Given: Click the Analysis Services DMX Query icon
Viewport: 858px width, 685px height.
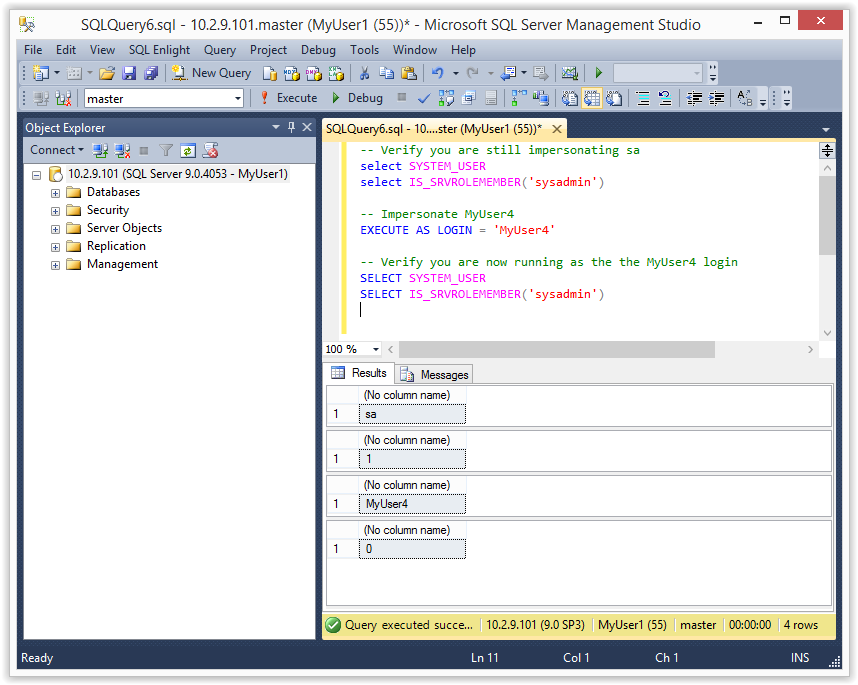Looking at the screenshot, I should [314, 73].
